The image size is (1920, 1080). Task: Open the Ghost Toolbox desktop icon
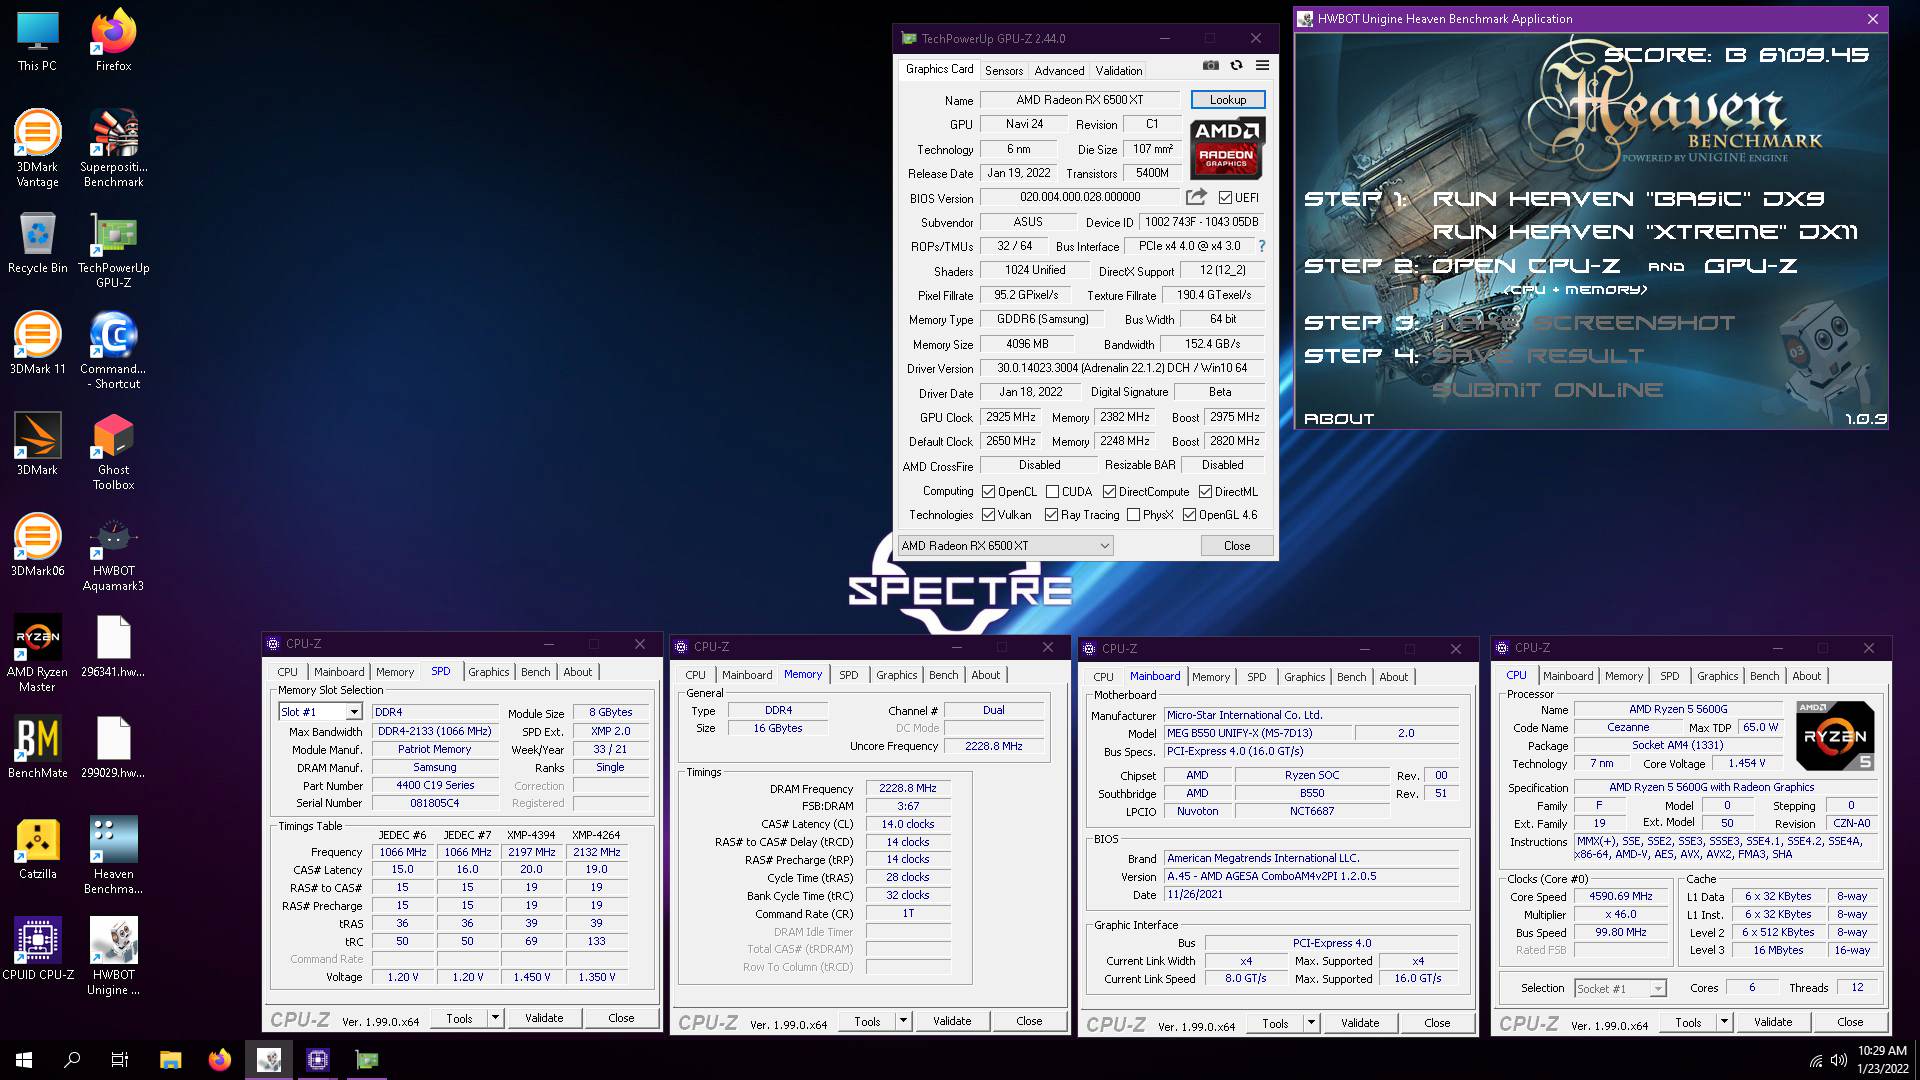(113, 453)
